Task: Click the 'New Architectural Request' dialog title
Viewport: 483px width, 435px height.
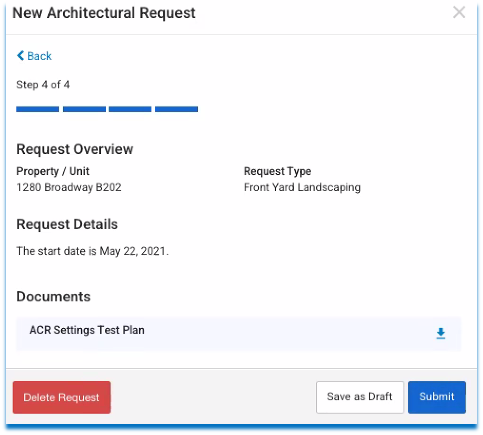Action: click(104, 13)
